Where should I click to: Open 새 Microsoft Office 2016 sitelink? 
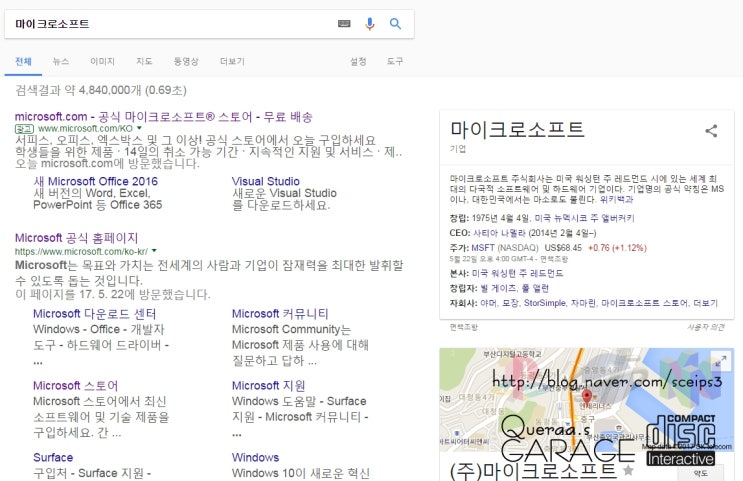[96, 181]
